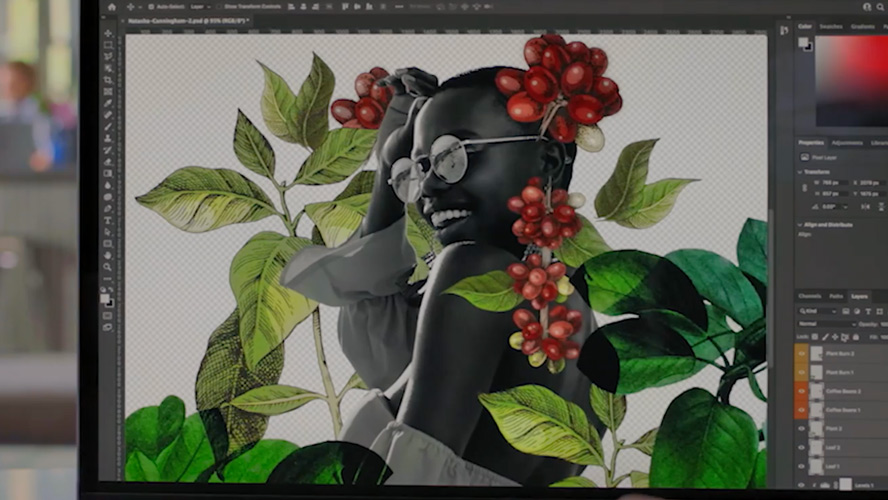Collapse the Transform section in Properties
Screen dimensions: 888x500
click(800, 171)
